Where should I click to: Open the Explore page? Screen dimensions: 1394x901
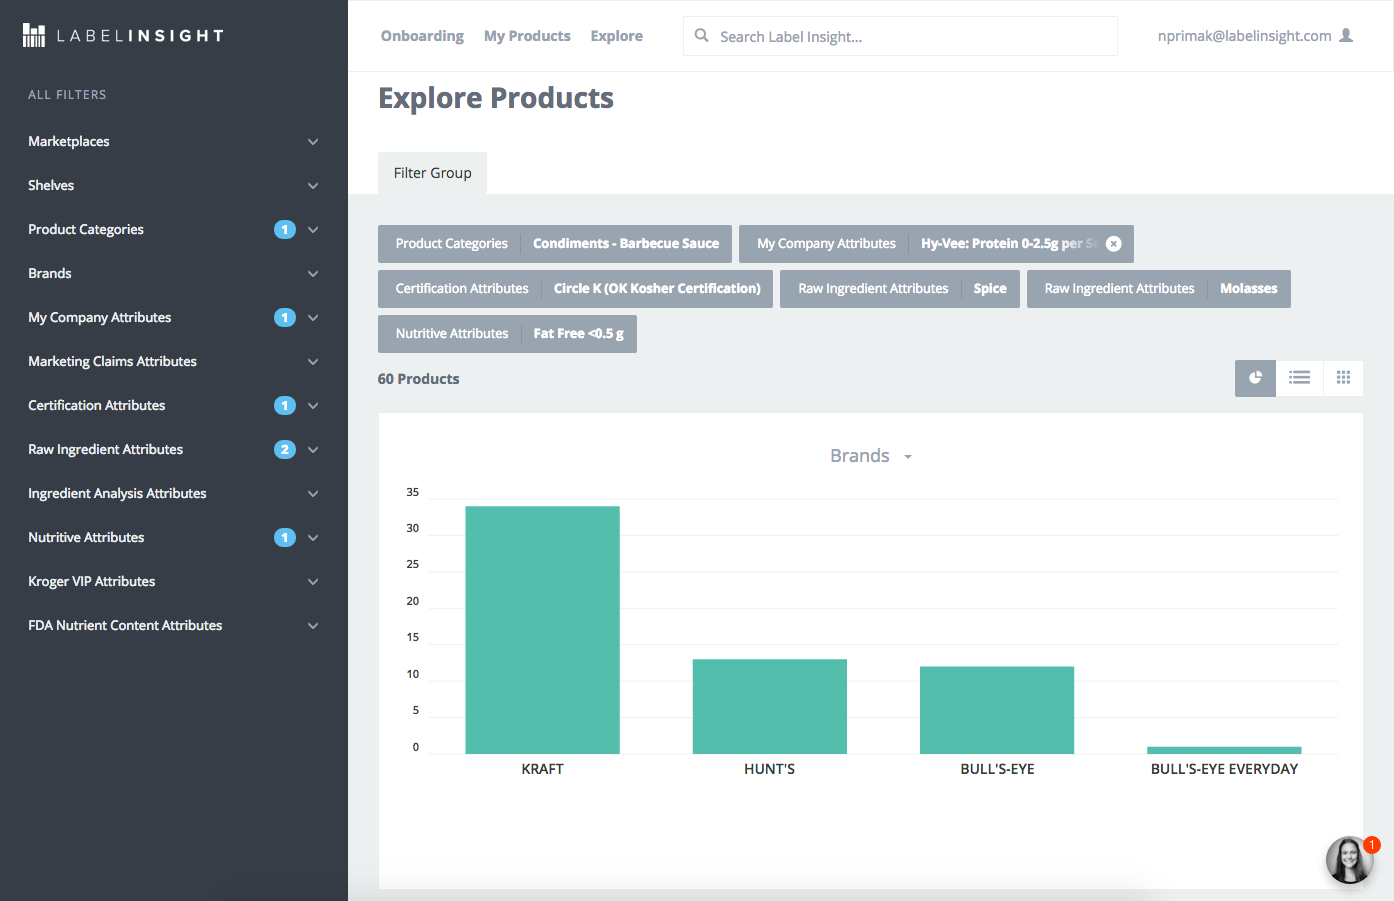617,36
